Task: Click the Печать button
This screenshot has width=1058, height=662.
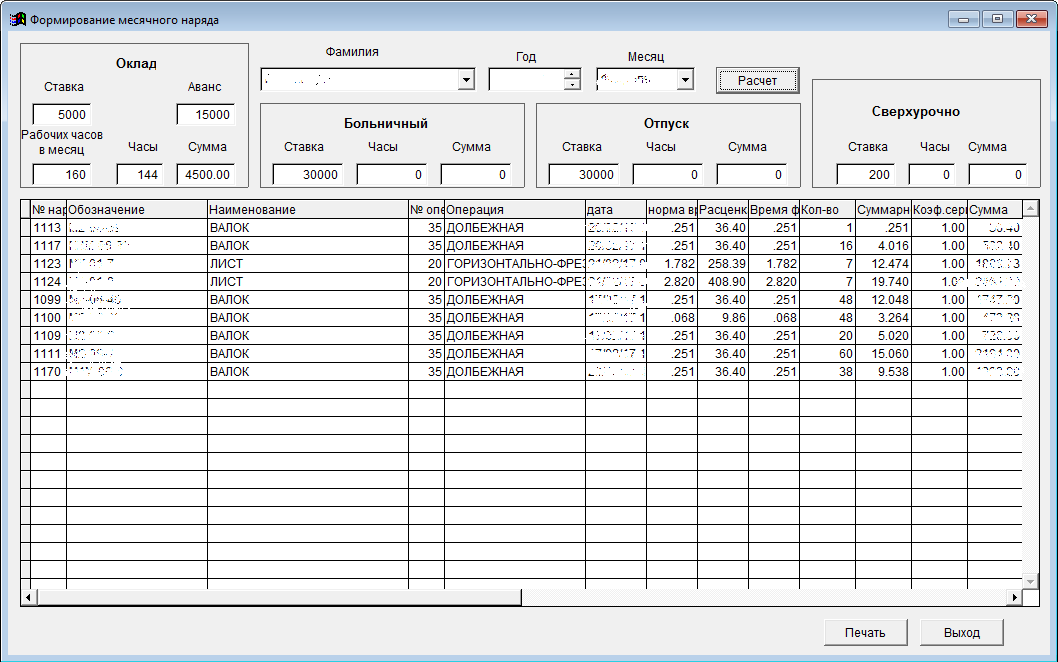Action: coord(864,632)
